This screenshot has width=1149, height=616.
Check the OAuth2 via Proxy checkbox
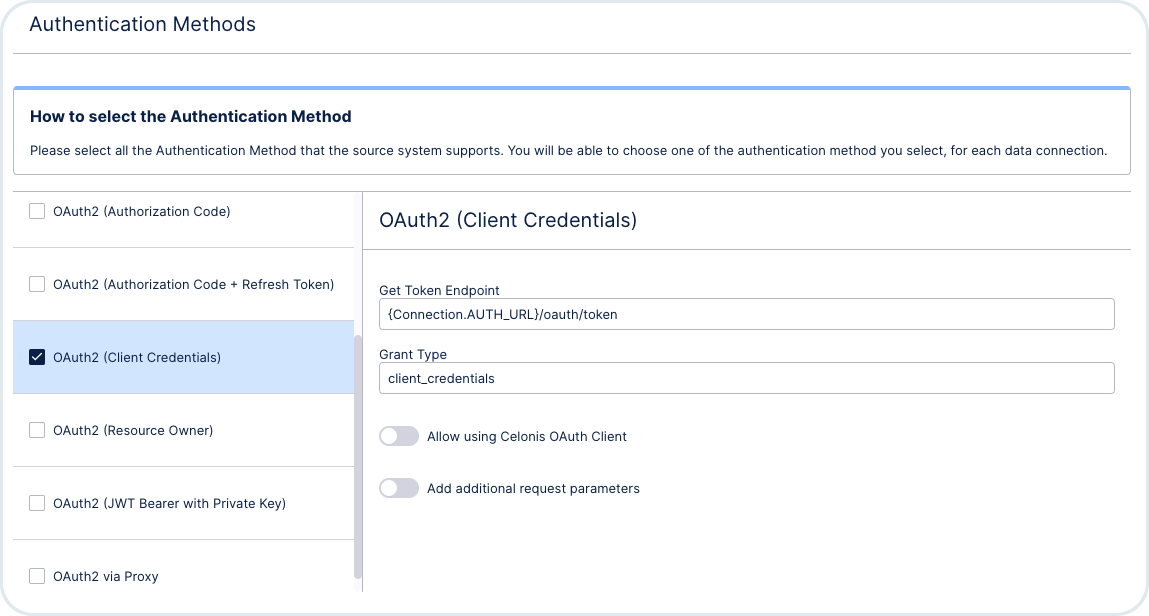pos(37,576)
